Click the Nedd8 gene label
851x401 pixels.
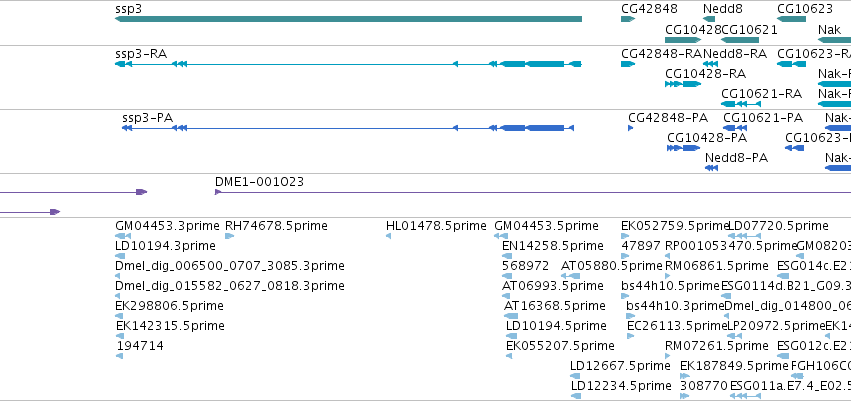pyautogui.click(x=723, y=9)
